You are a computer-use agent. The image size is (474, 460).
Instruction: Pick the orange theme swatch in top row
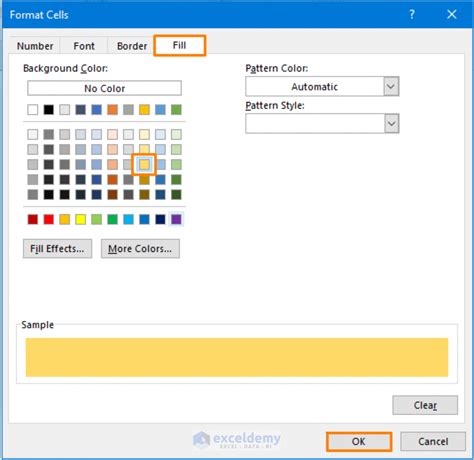point(112,110)
